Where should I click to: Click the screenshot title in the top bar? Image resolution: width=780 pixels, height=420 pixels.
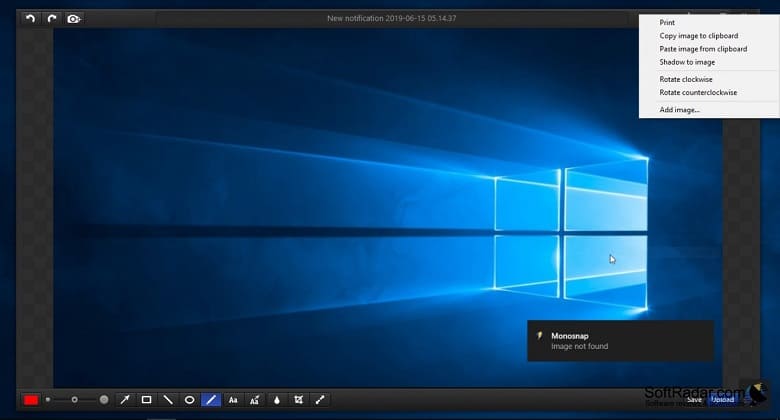(391, 18)
